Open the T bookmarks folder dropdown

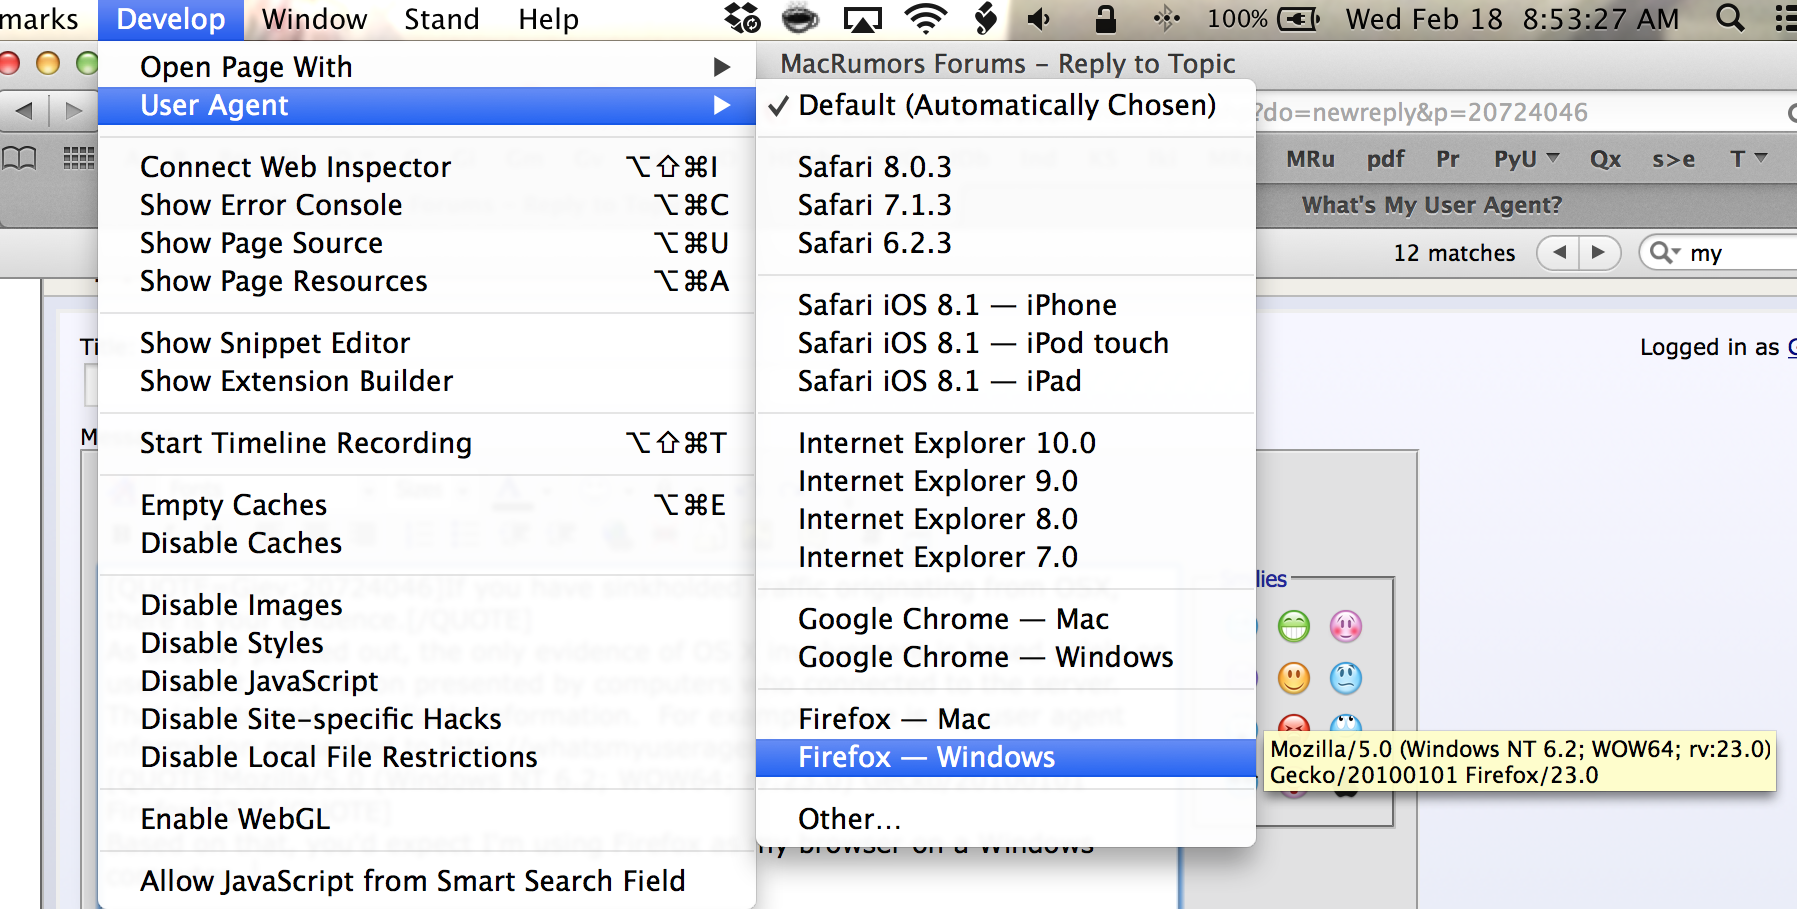pyautogui.click(x=1749, y=159)
